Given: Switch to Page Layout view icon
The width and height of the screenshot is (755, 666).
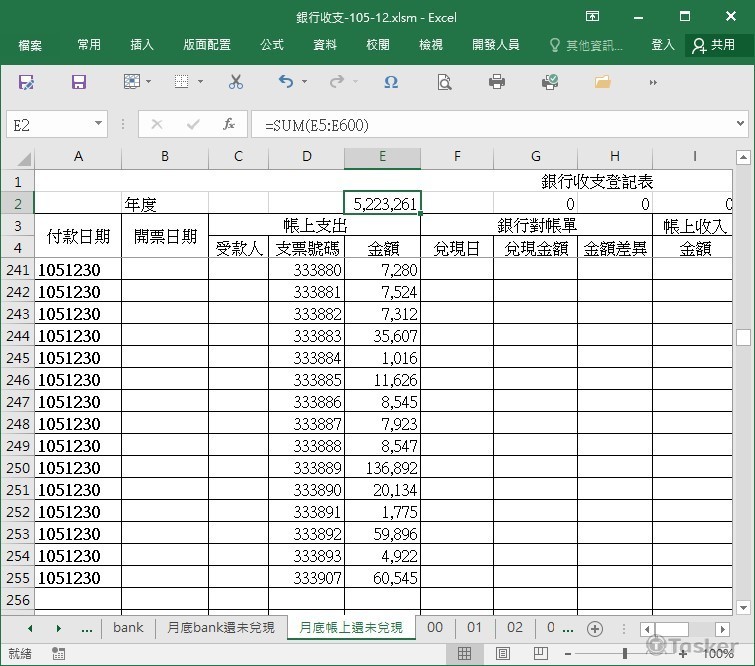Looking at the screenshot, I should coord(503,653).
